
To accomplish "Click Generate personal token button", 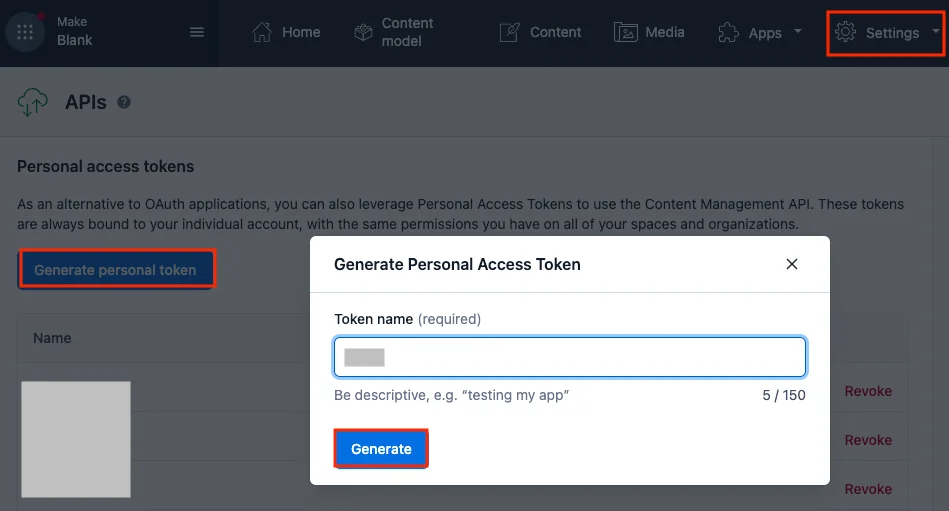I will click(x=116, y=269).
